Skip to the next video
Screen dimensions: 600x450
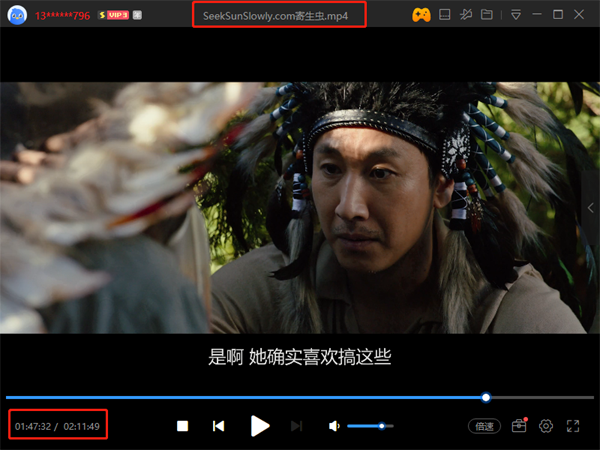pos(297,426)
